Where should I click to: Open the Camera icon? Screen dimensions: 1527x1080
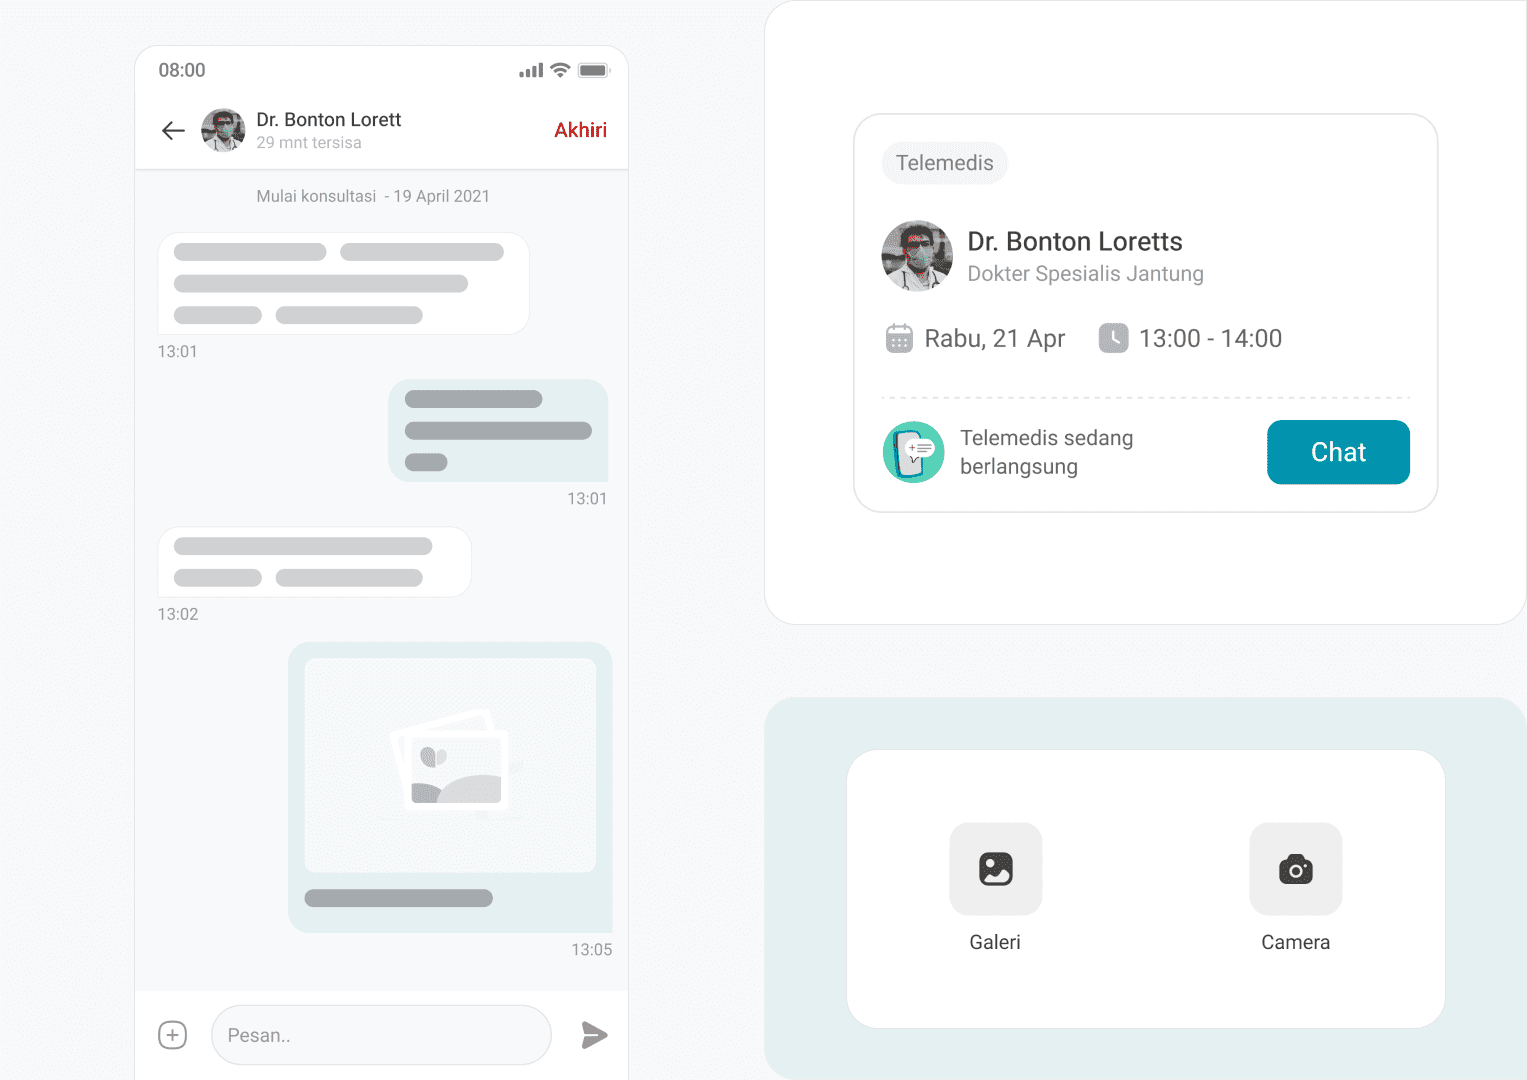(1295, 869)
